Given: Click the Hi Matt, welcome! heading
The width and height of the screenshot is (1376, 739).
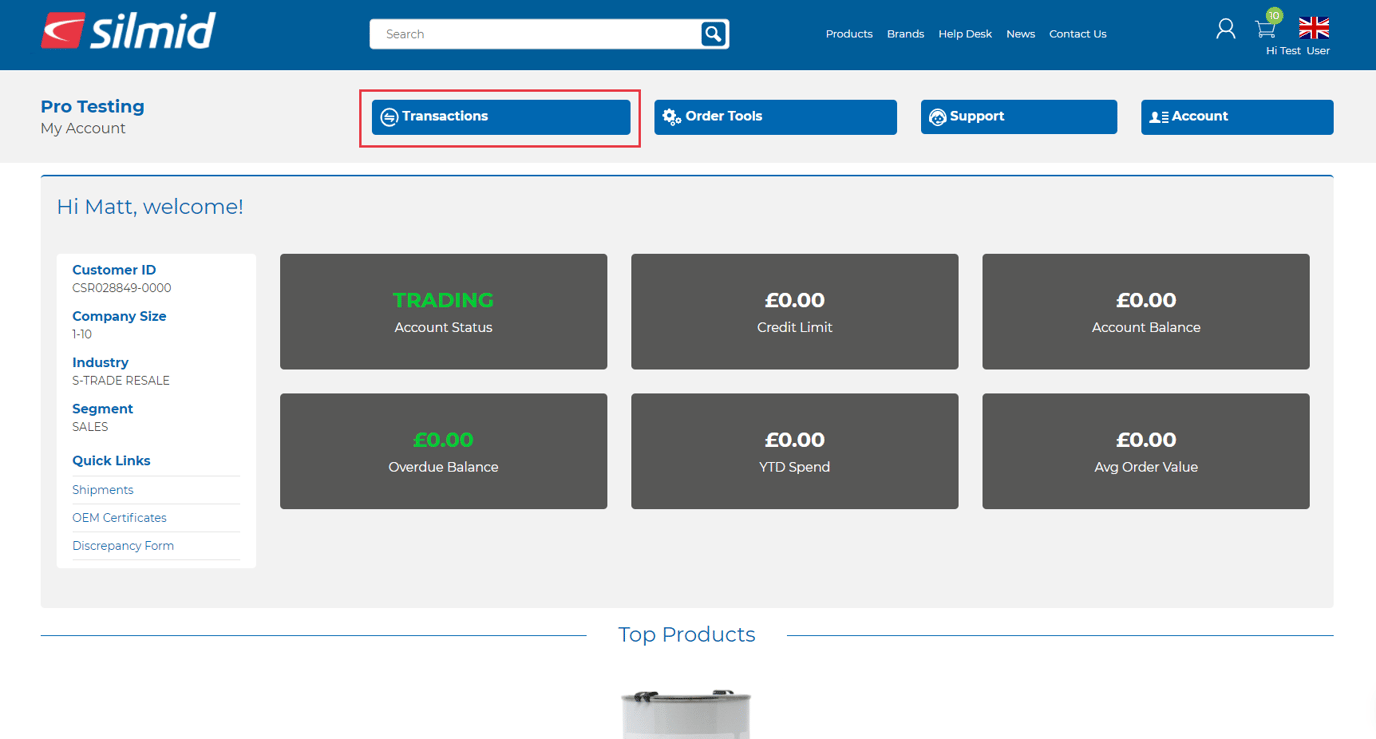Looking at the screenshot, I should point(150,207).
